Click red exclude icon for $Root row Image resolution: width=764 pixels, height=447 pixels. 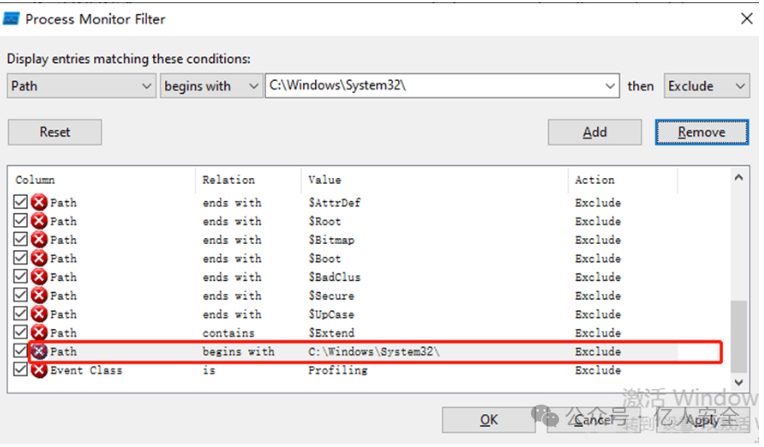click(x=39, y=222)
